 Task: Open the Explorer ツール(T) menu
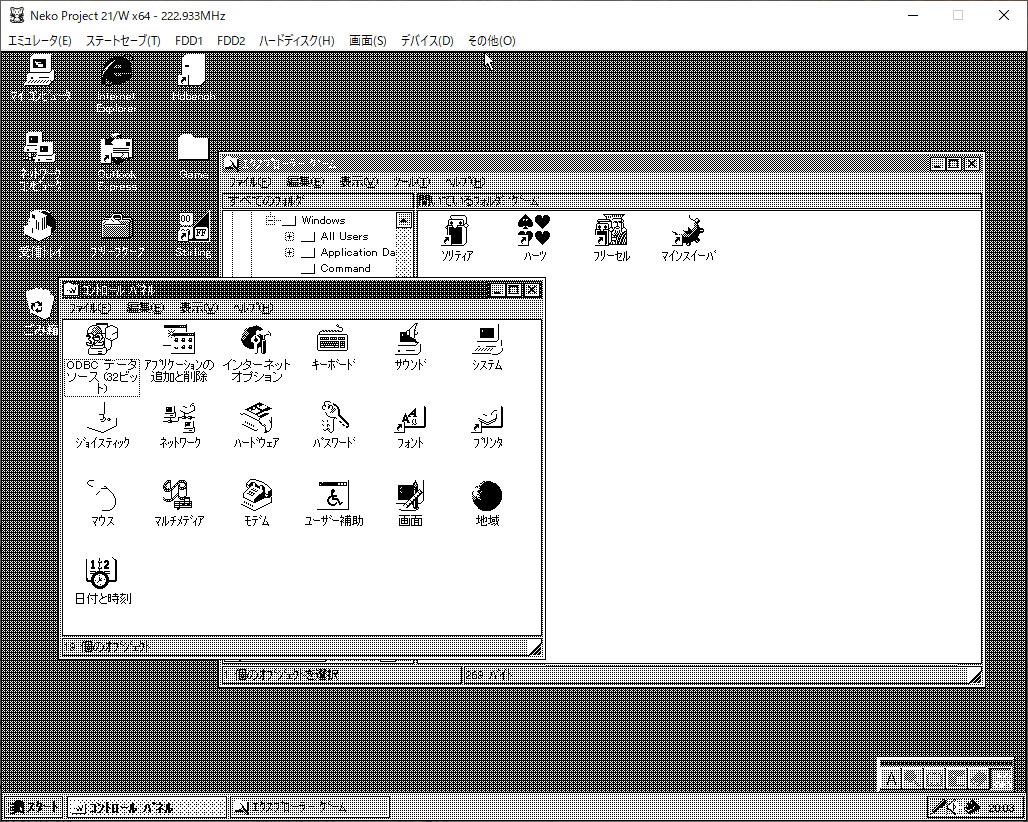point(411,182)
